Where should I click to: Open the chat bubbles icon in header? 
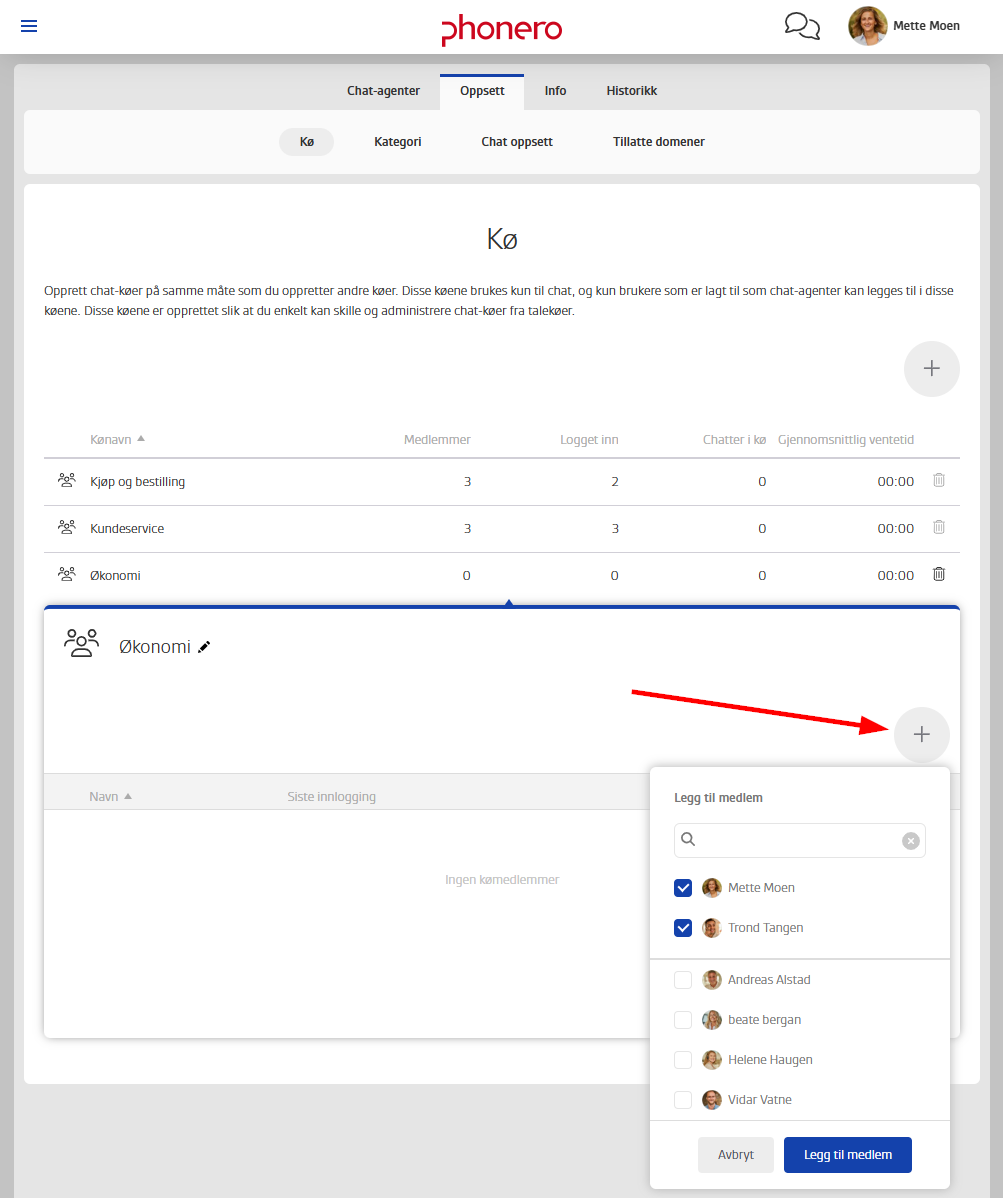(x=802, y=26)
